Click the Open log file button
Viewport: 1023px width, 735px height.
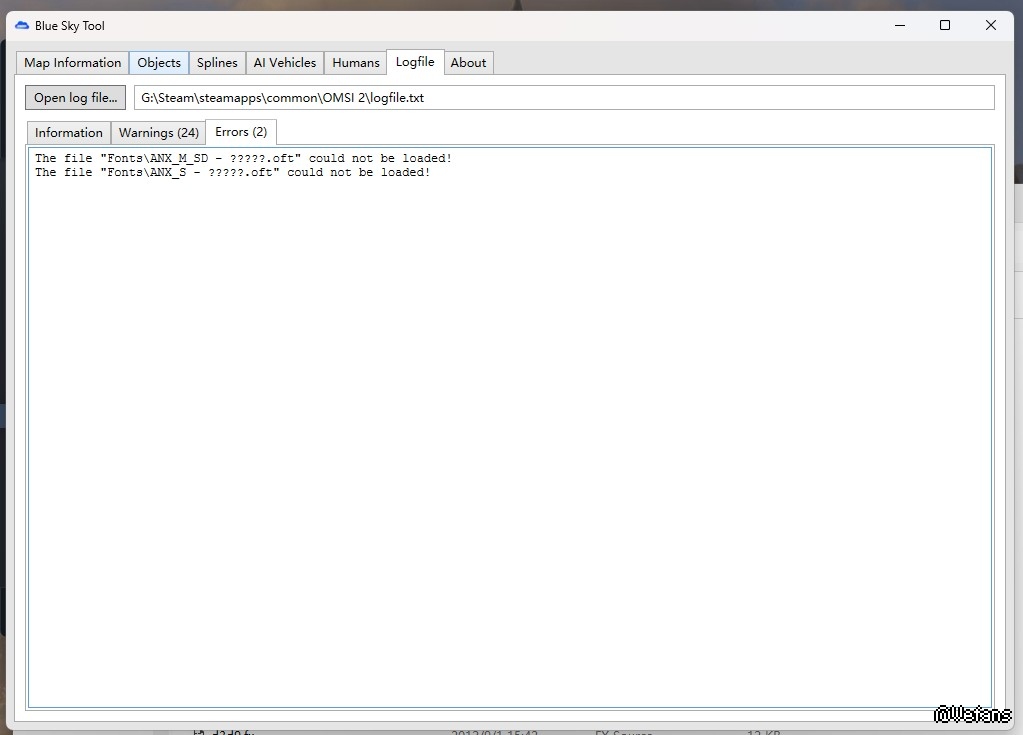coord(76,98)
